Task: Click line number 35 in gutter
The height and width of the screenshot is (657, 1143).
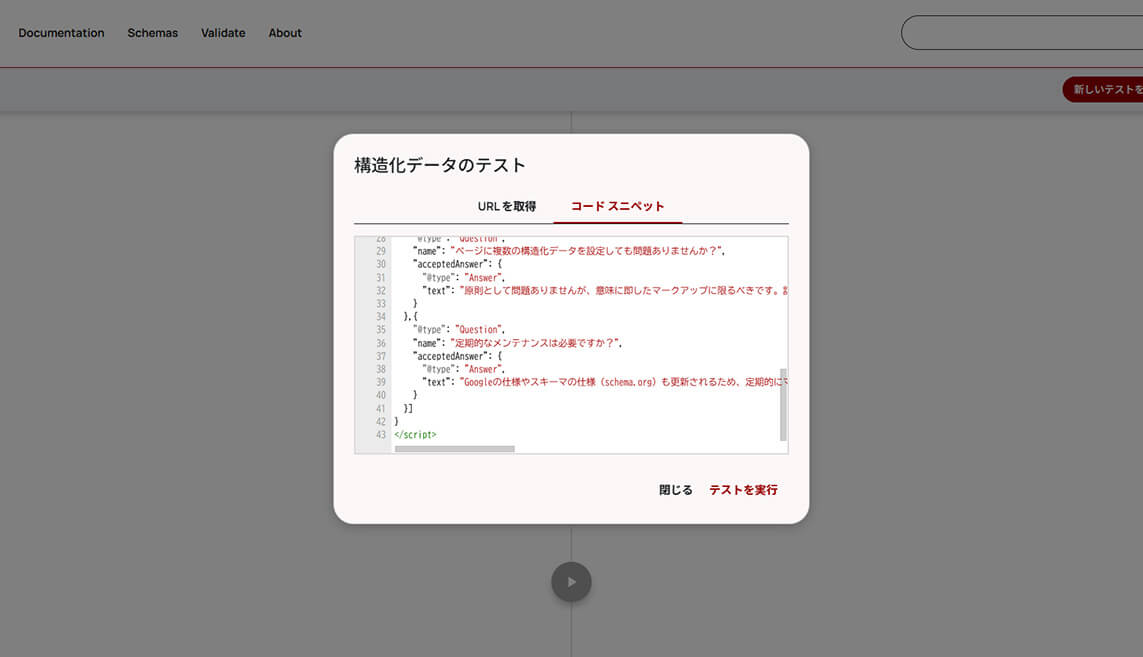Action: [381, 330]
